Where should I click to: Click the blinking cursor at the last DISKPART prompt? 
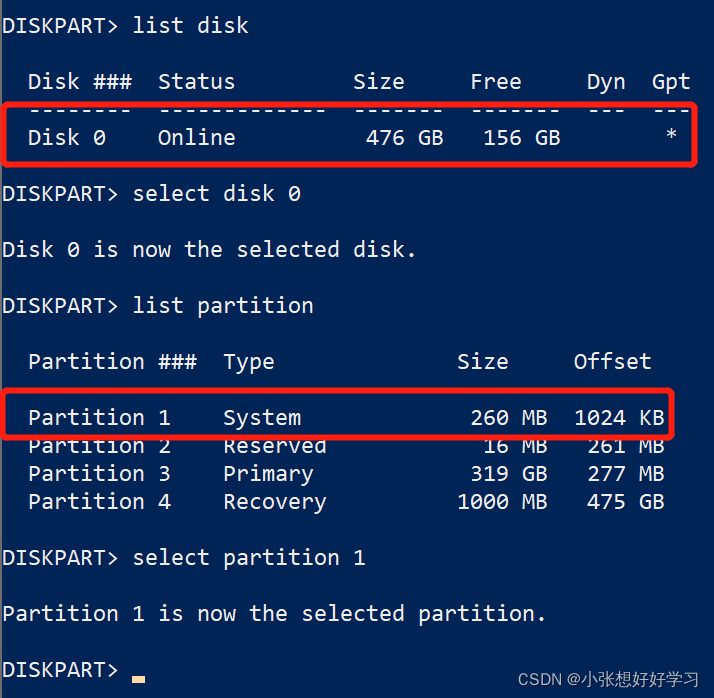[x=138, y=679]
